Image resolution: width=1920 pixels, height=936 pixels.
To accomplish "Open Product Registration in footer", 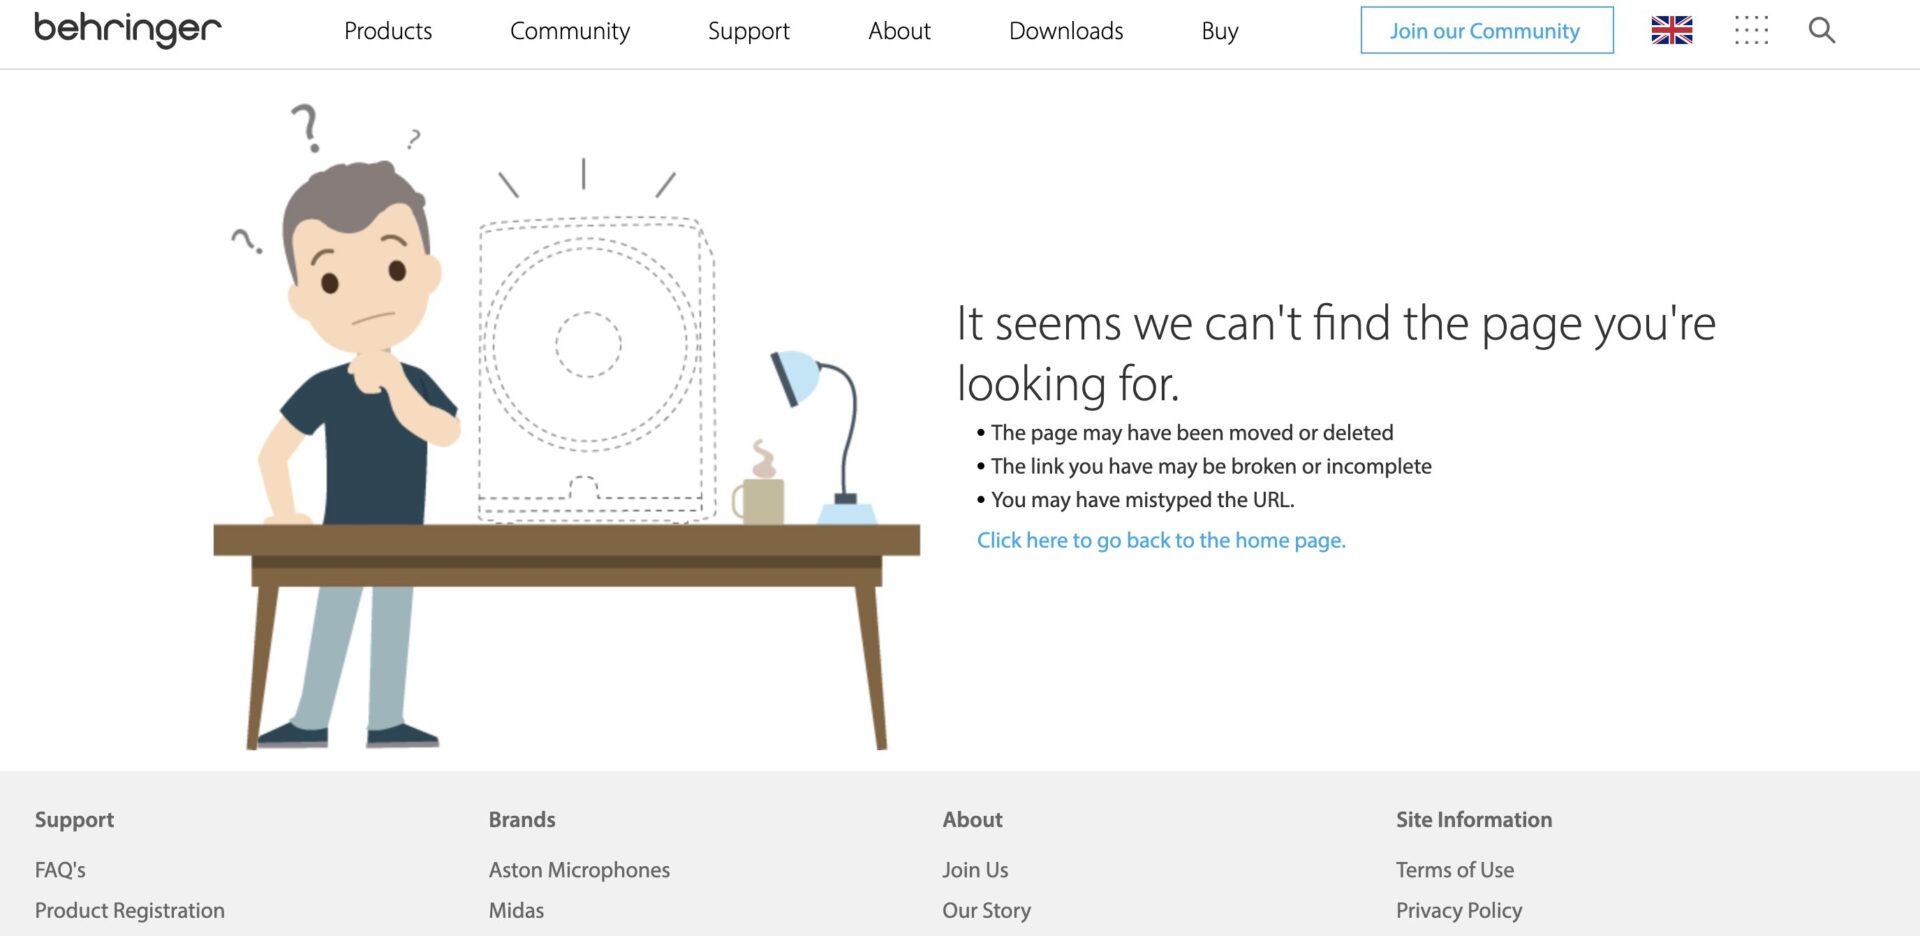I will tap(129, 910).
